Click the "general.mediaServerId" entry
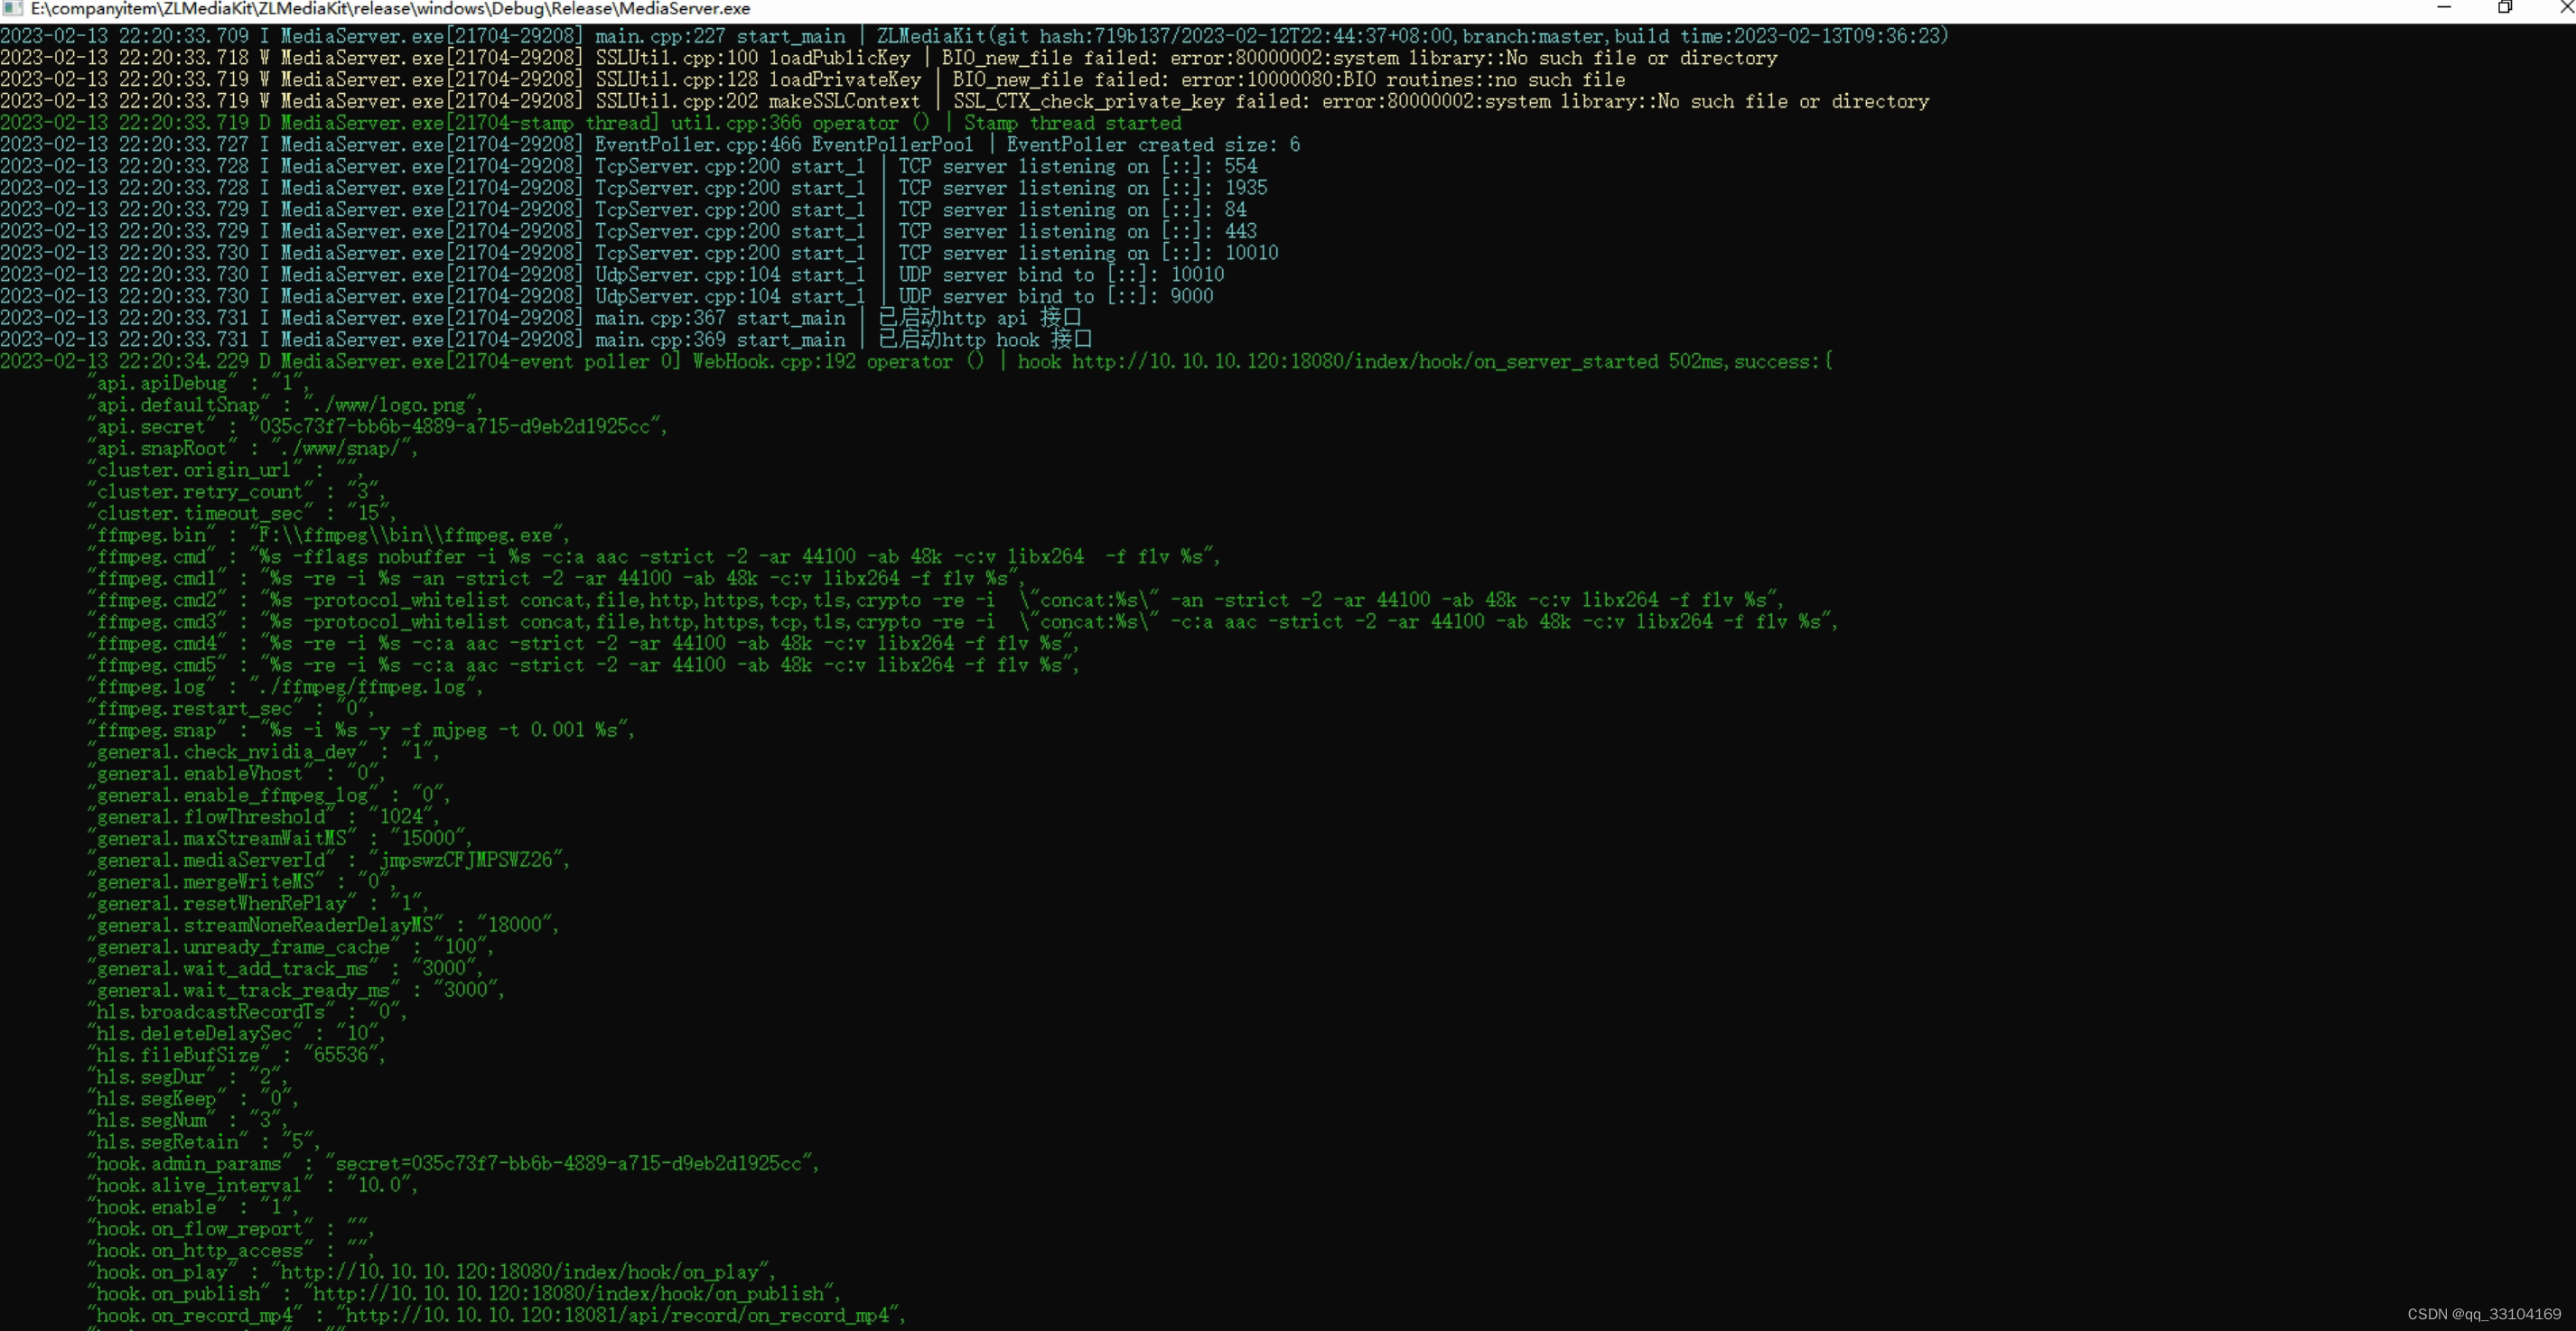The height and width of the screenshot is (1331, 2576). pyautogui.click(x=329, y=860)
